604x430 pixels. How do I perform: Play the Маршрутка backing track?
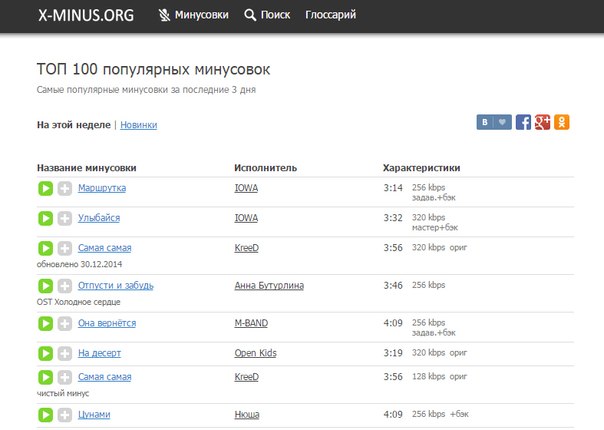point(45,188)
